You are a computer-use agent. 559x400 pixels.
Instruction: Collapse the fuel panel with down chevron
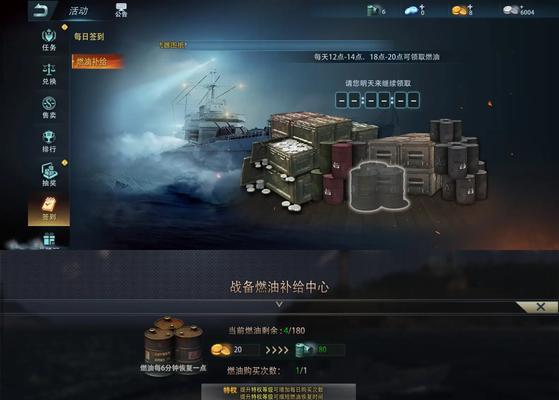tap(279, 304)
